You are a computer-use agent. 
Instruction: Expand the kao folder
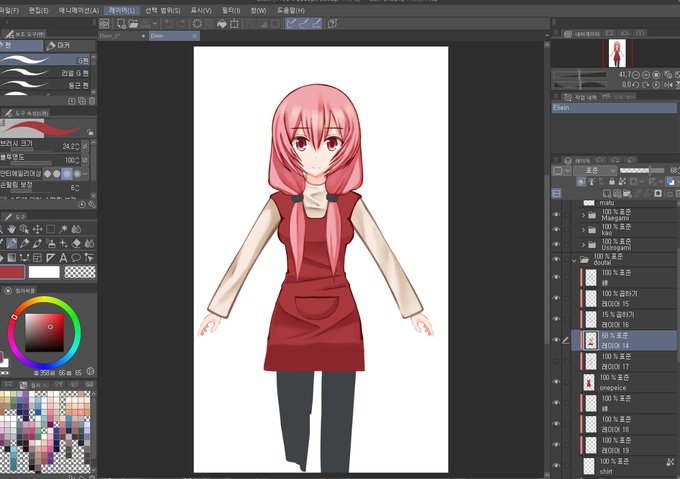tap(583, 230)
